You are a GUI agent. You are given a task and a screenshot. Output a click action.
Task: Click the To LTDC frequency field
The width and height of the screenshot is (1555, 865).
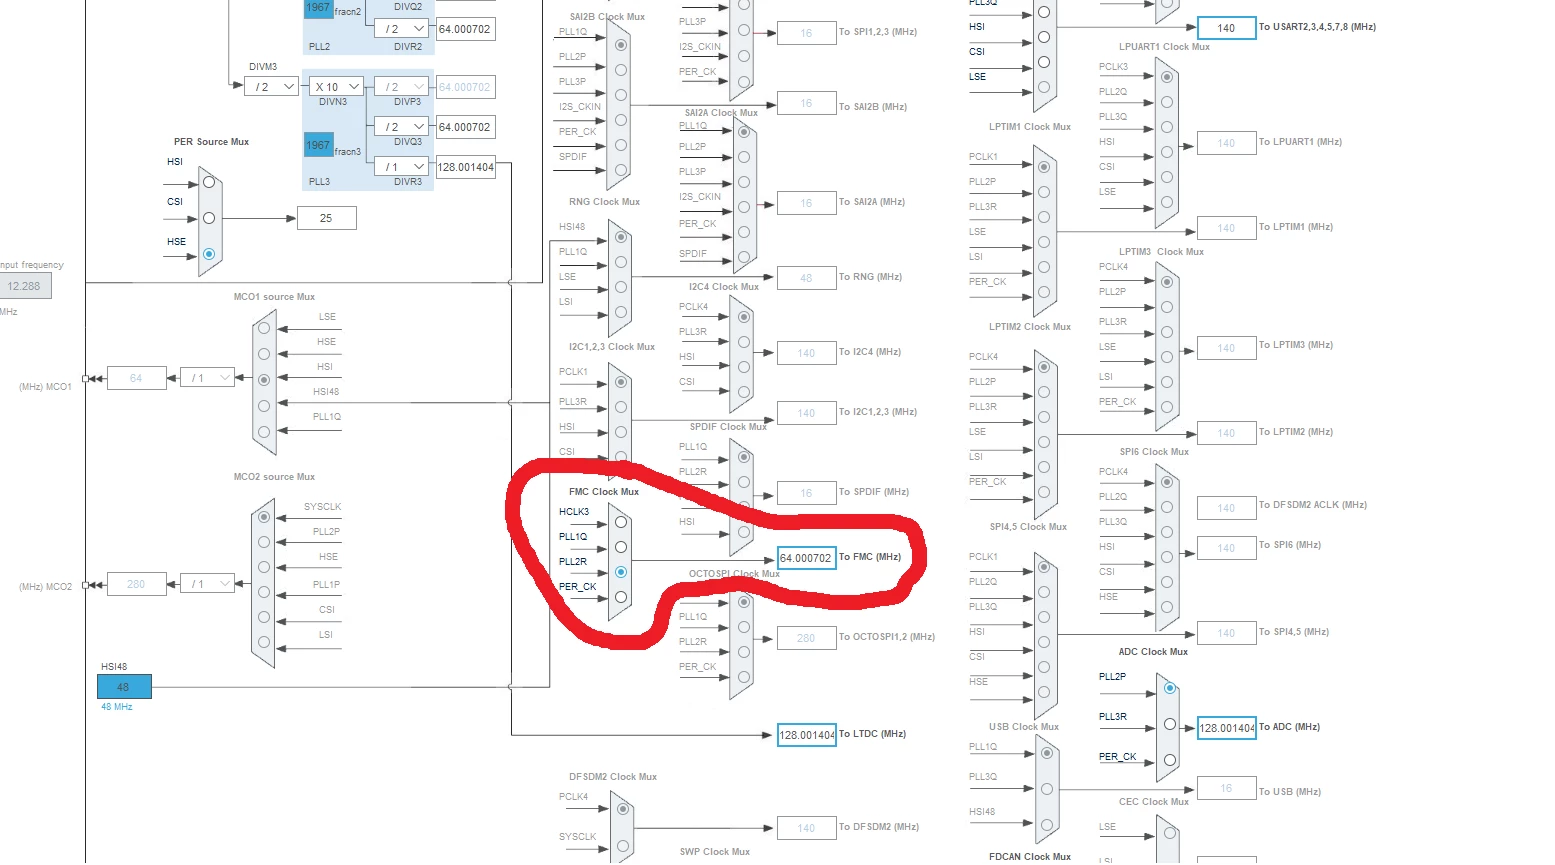tap(806, 735)
